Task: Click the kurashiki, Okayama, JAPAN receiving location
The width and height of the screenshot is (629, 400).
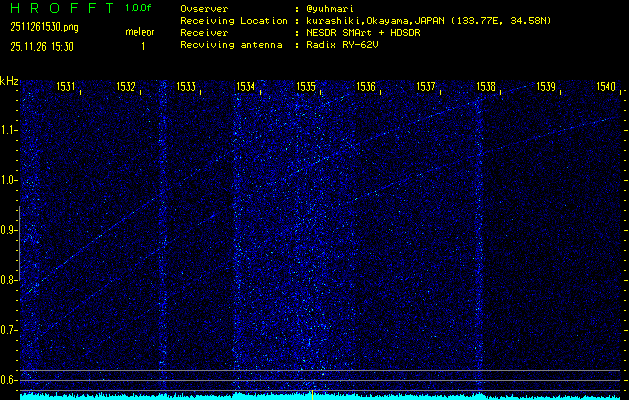Action: pos(428,21)
